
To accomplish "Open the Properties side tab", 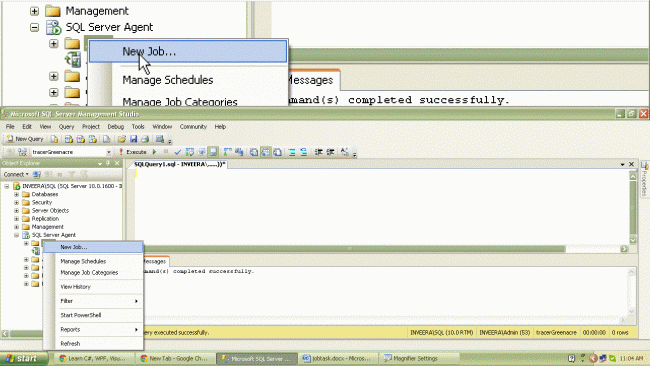I will (644, 179).
